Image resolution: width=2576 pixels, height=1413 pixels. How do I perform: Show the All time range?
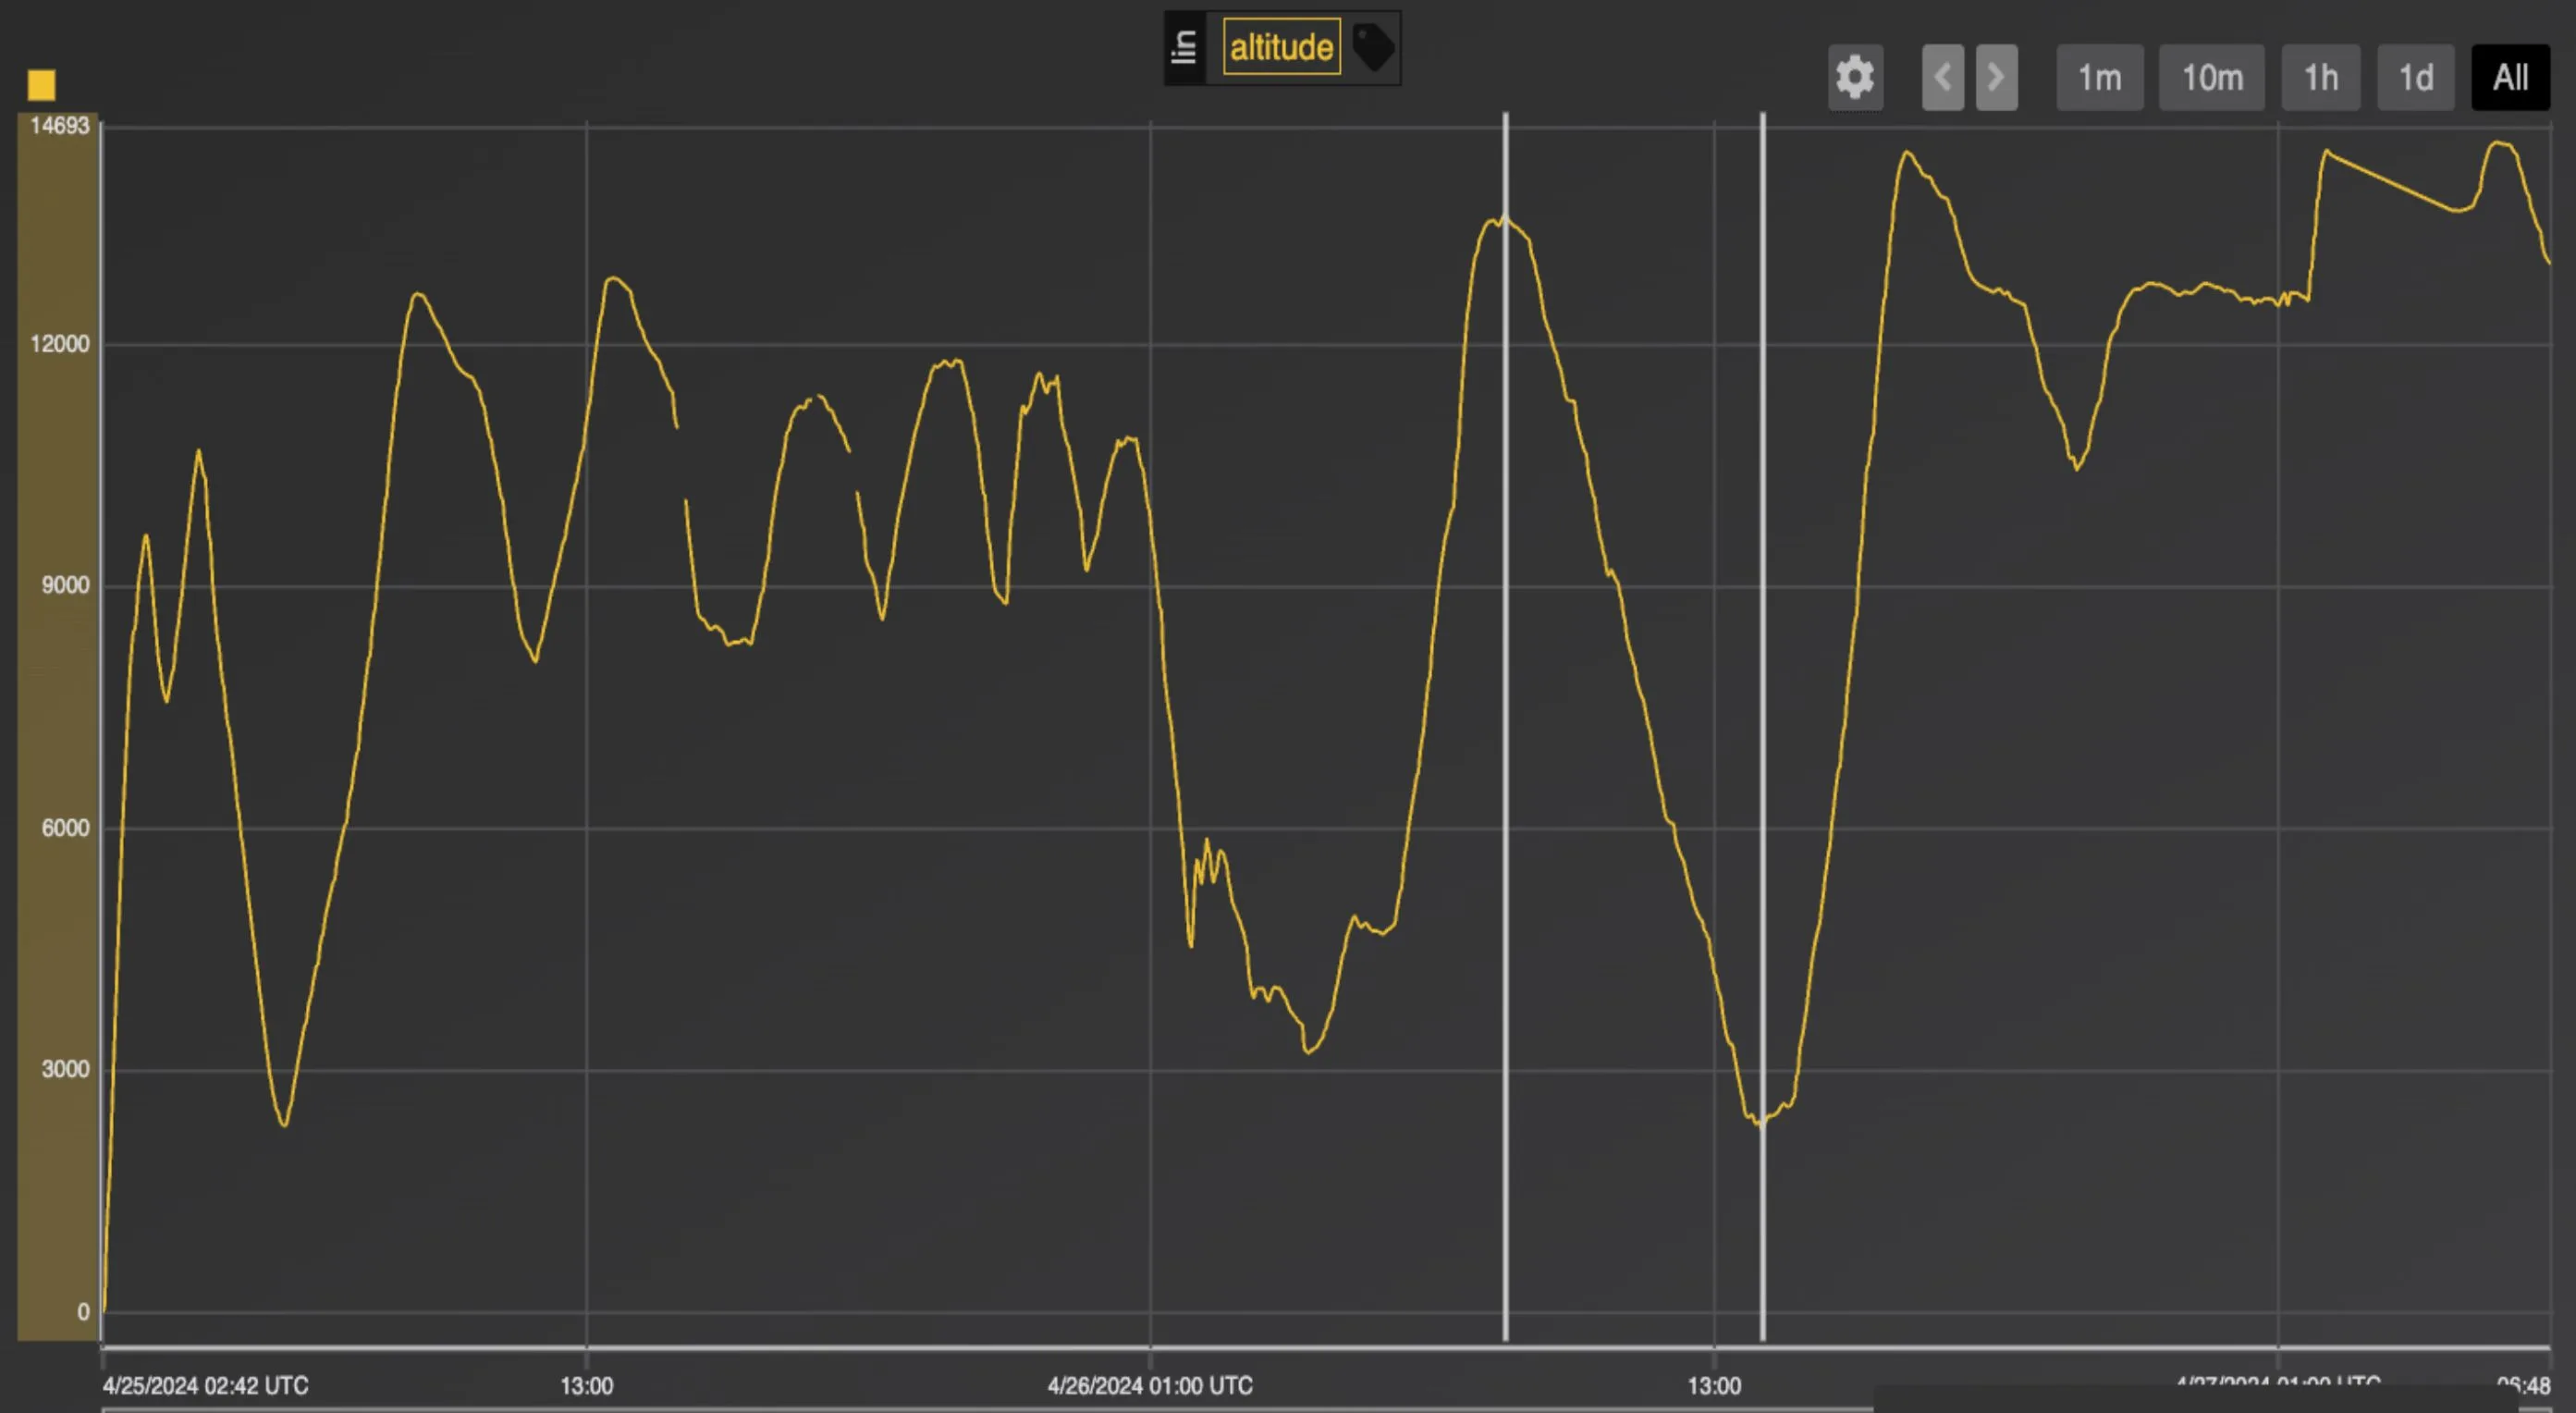(2510, 77)
